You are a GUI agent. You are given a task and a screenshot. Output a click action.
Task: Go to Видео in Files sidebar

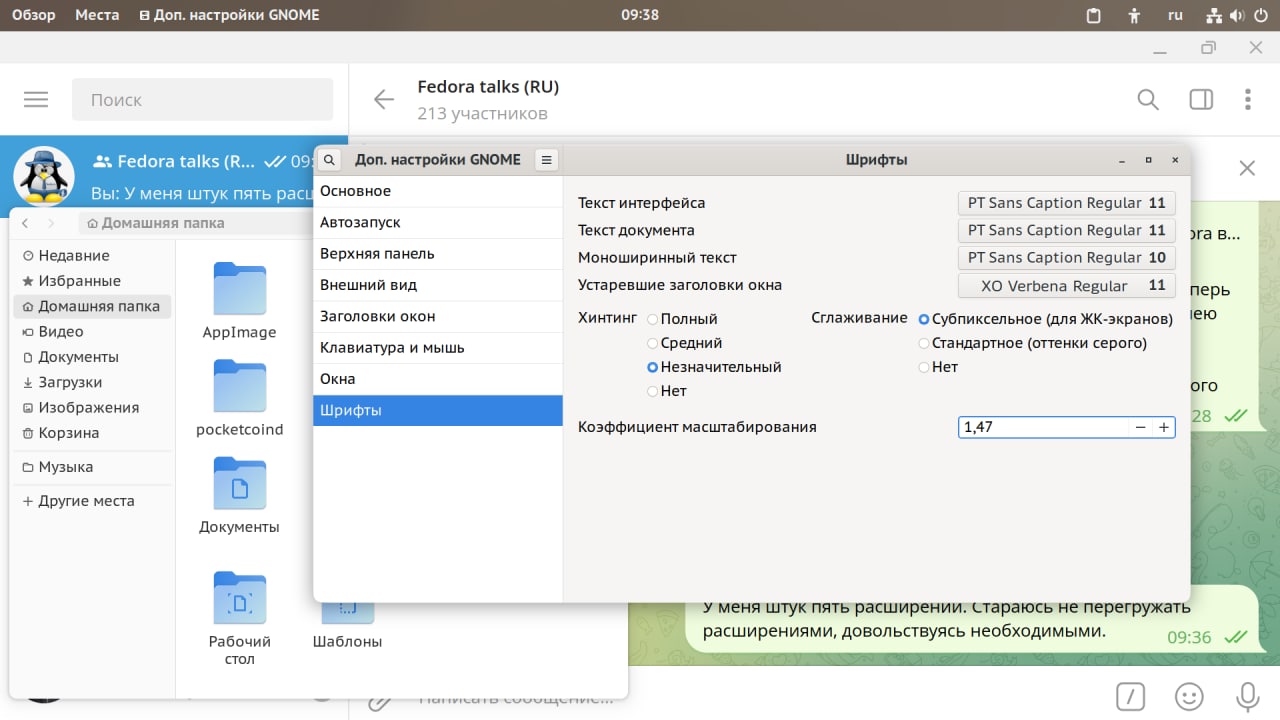coord(92,332)
